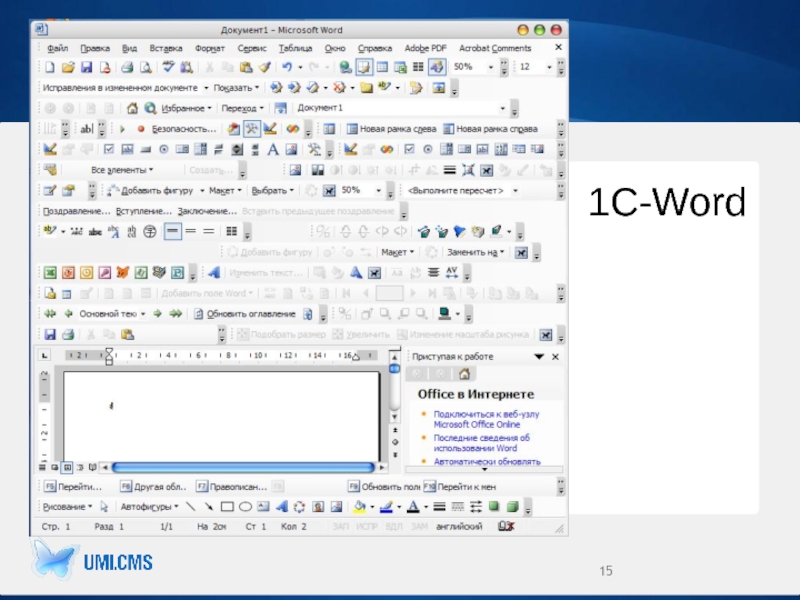Open the Правка menu
800x600 pixels.
[x=95, y=48]
